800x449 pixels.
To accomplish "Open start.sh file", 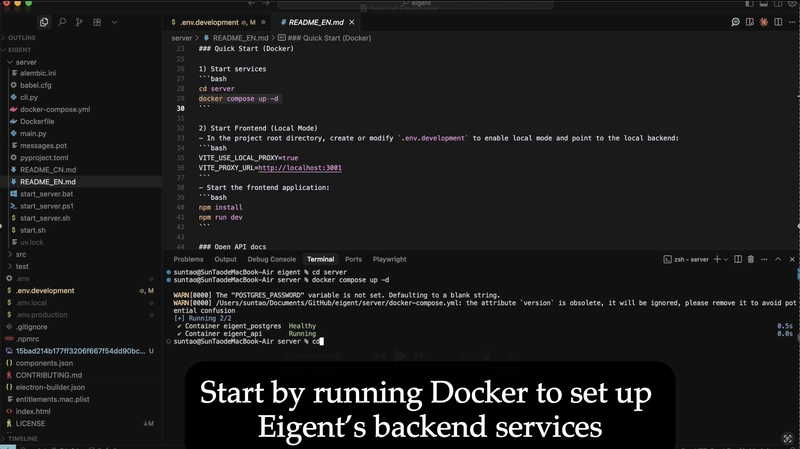I will click(x=33, y=230).
